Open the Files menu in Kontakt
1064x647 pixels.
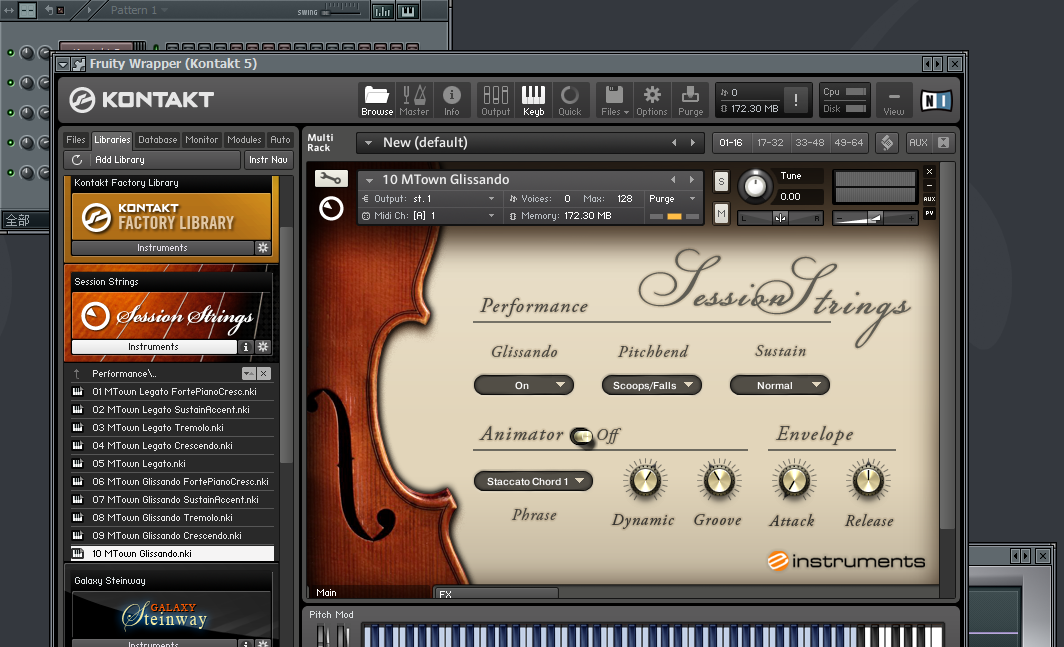click(x=615, y=100)
